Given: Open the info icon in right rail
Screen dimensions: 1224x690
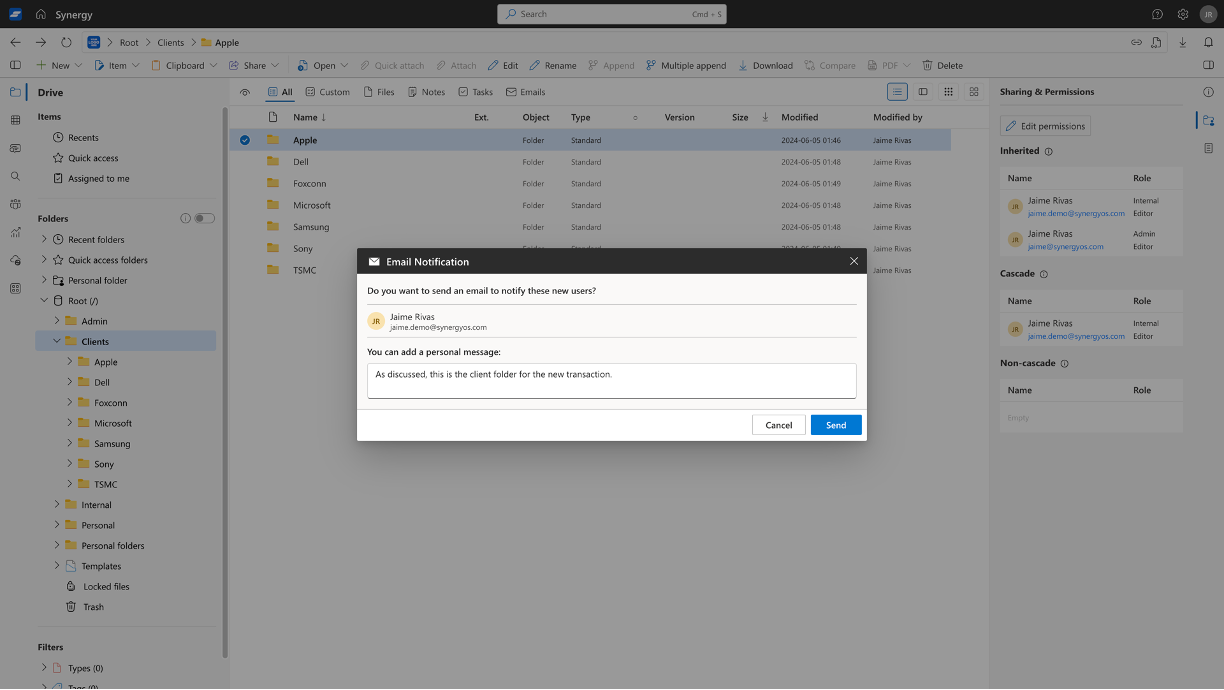Looking at the screenshot, I should coord(1208,92).
